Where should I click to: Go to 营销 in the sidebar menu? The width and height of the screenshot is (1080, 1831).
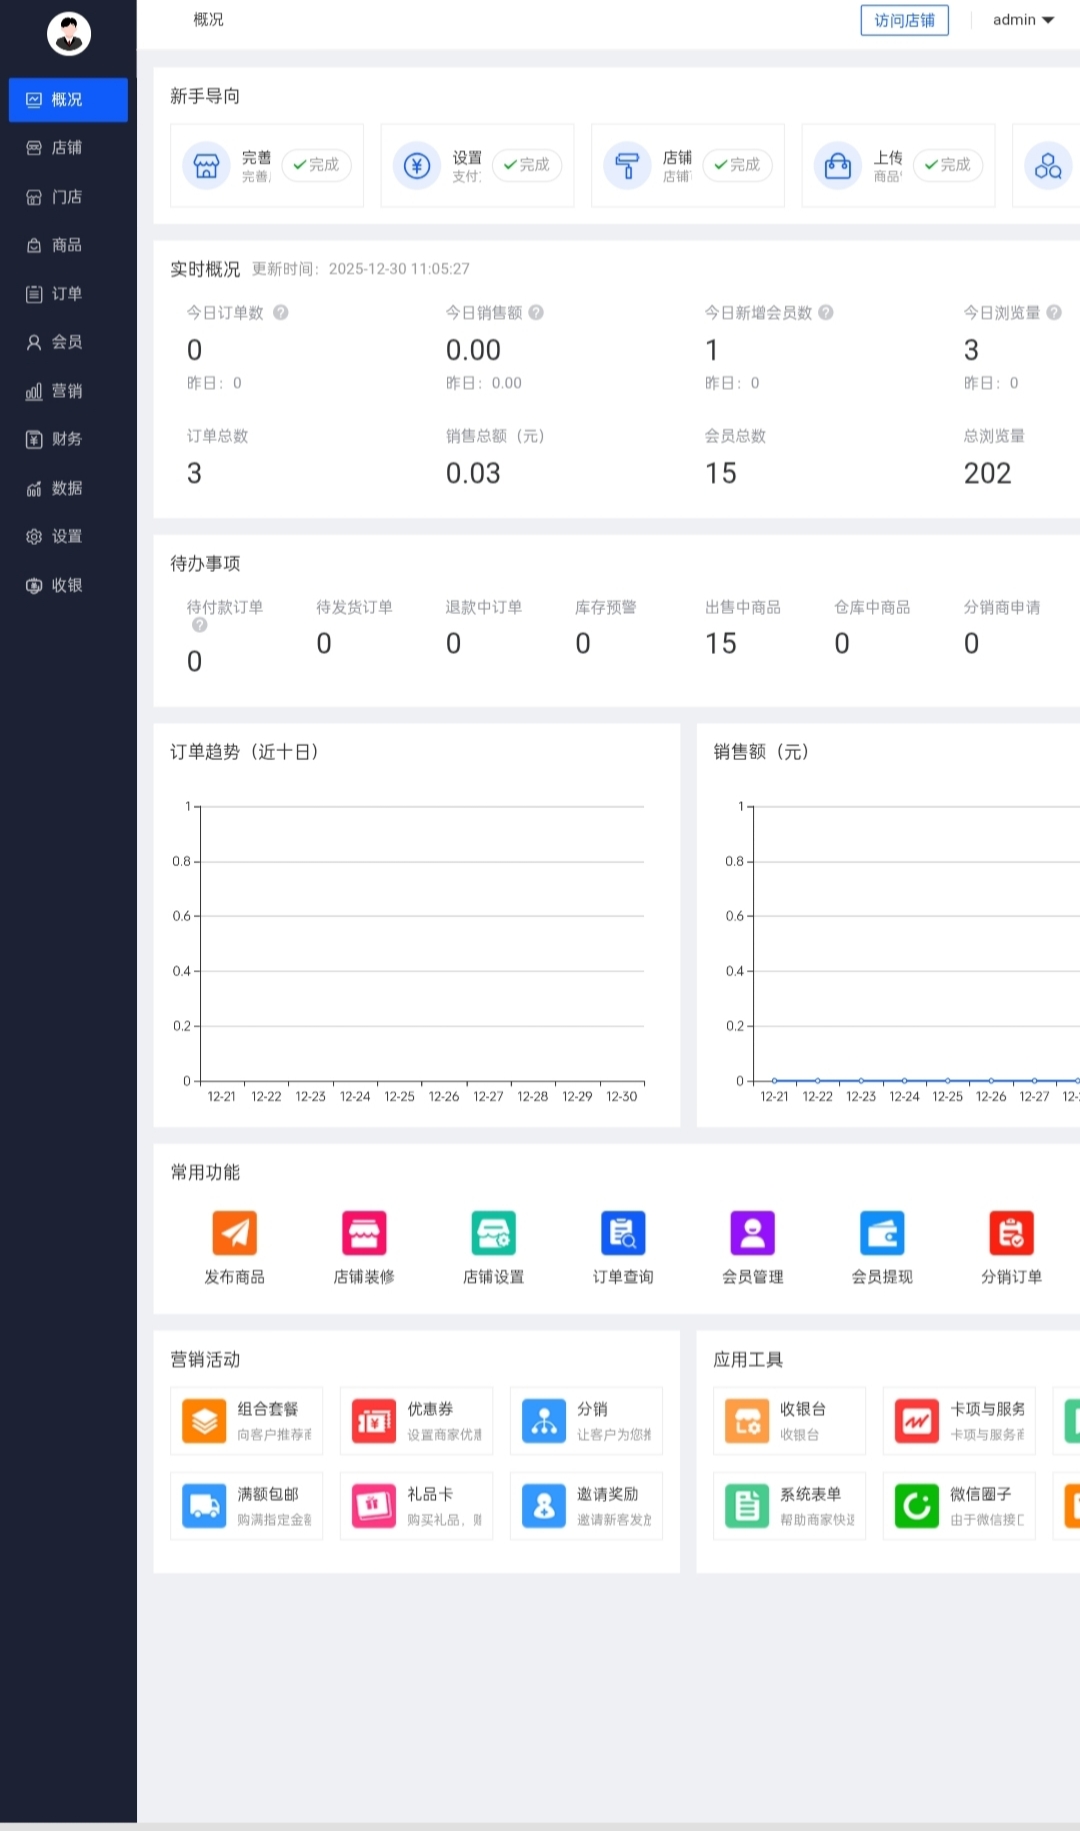(68, 391)
